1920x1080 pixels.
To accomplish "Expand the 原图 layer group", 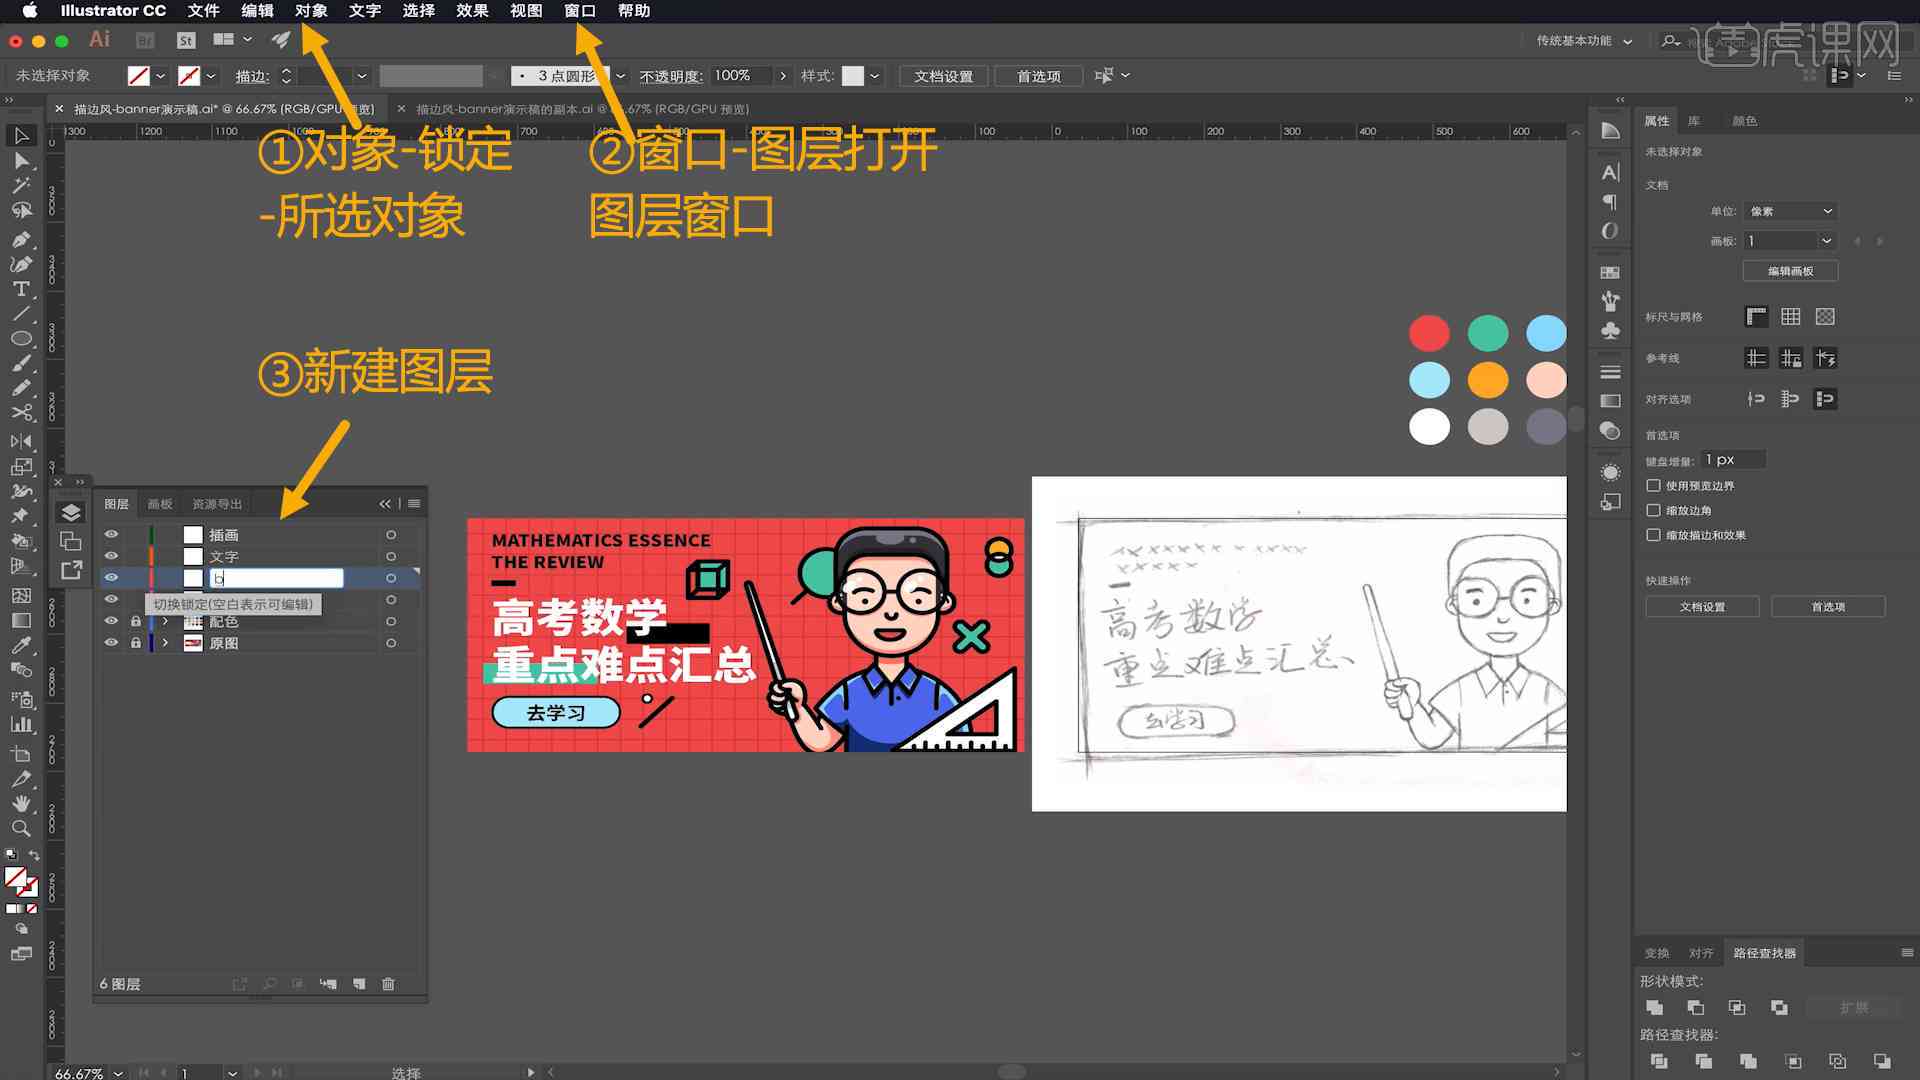I will click(162, 642).
